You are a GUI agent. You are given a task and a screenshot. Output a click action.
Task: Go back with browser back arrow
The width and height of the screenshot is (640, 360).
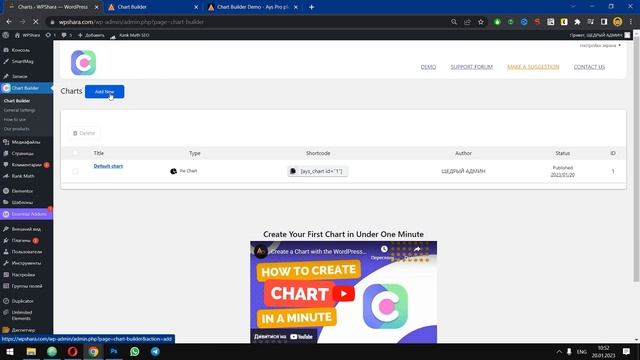click(x=9, y=22)
